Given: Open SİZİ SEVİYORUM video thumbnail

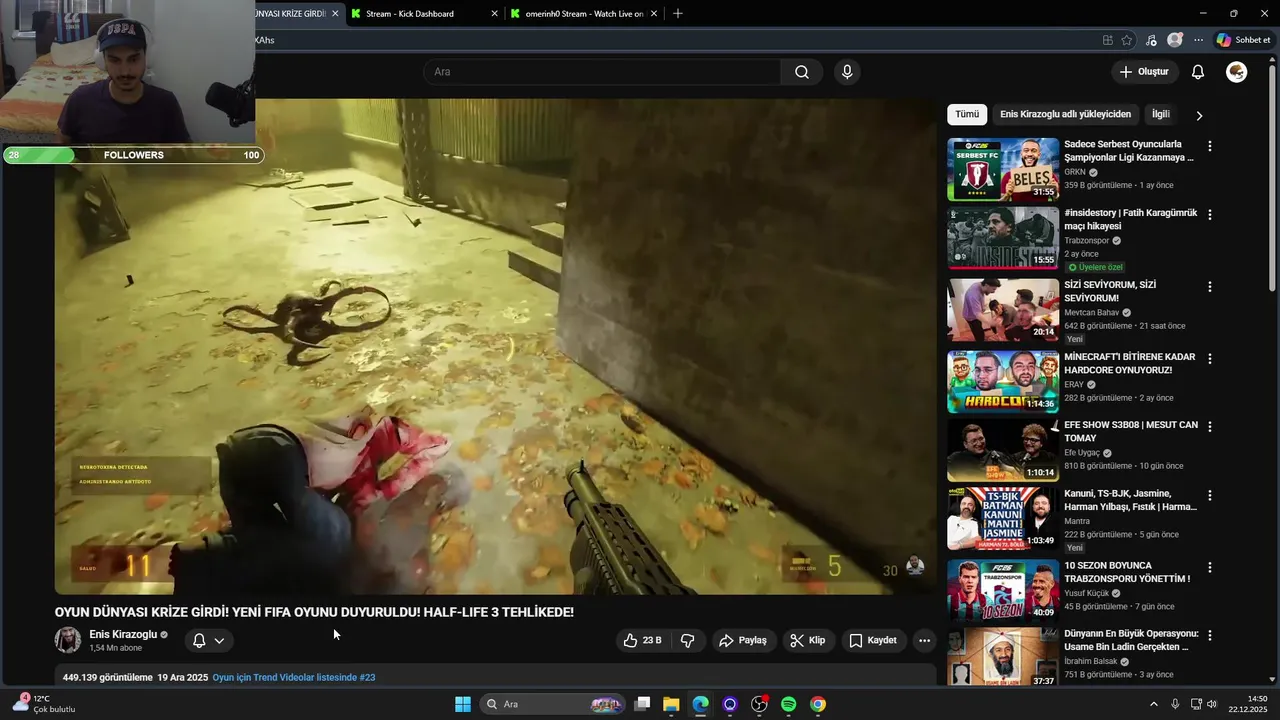Looking at the screenshot, I should [x=1003, y=310].
